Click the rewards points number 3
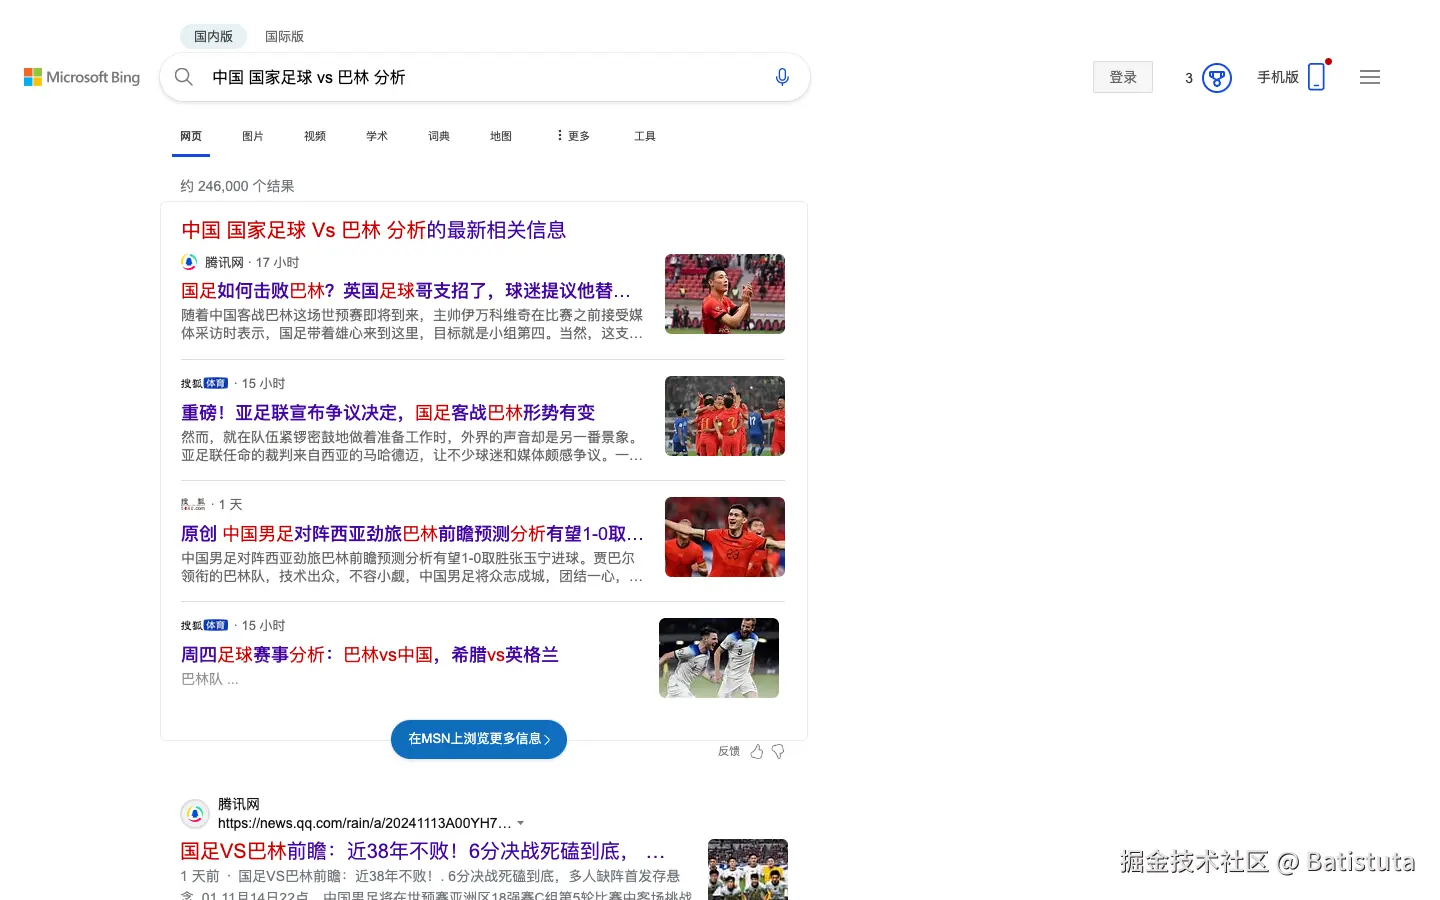This screenshot has width=1440, height=900. pos(1189,78)
